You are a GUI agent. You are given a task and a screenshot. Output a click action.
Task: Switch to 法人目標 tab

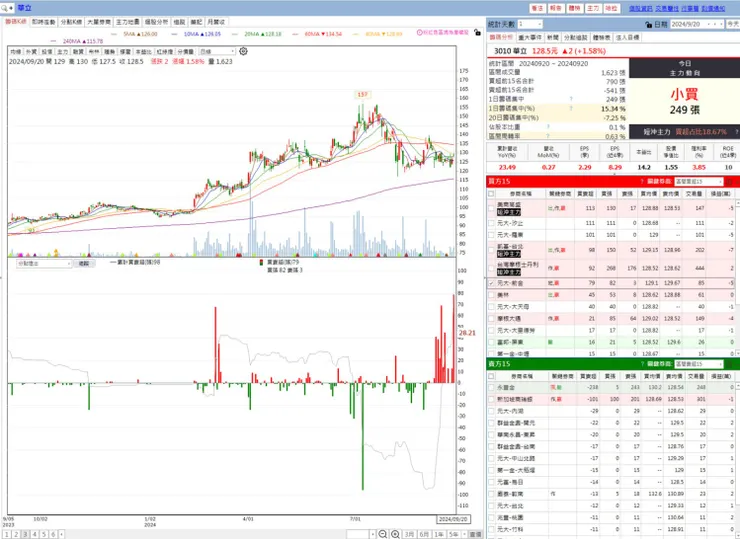pos(627,37)
